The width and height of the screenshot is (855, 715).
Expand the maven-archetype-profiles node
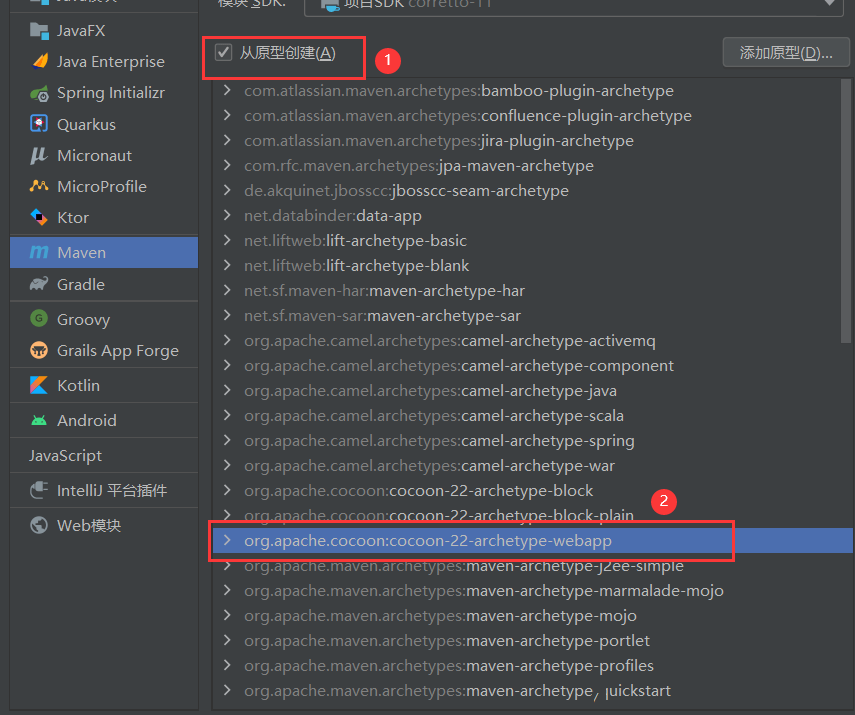[x=227, y=665]
